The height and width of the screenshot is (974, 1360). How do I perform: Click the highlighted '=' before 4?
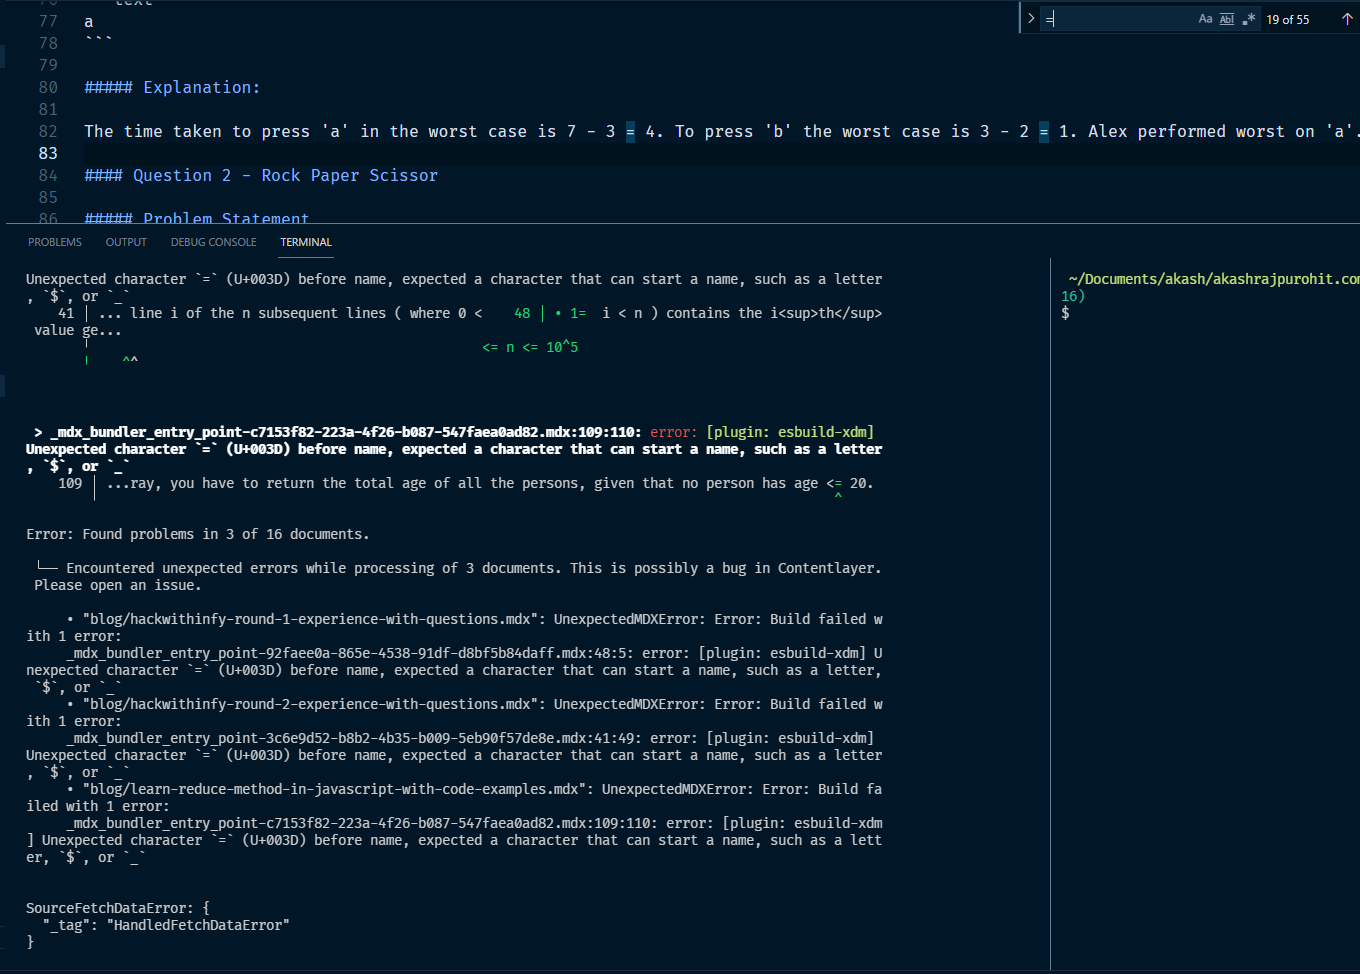click(x=630, y=131)
